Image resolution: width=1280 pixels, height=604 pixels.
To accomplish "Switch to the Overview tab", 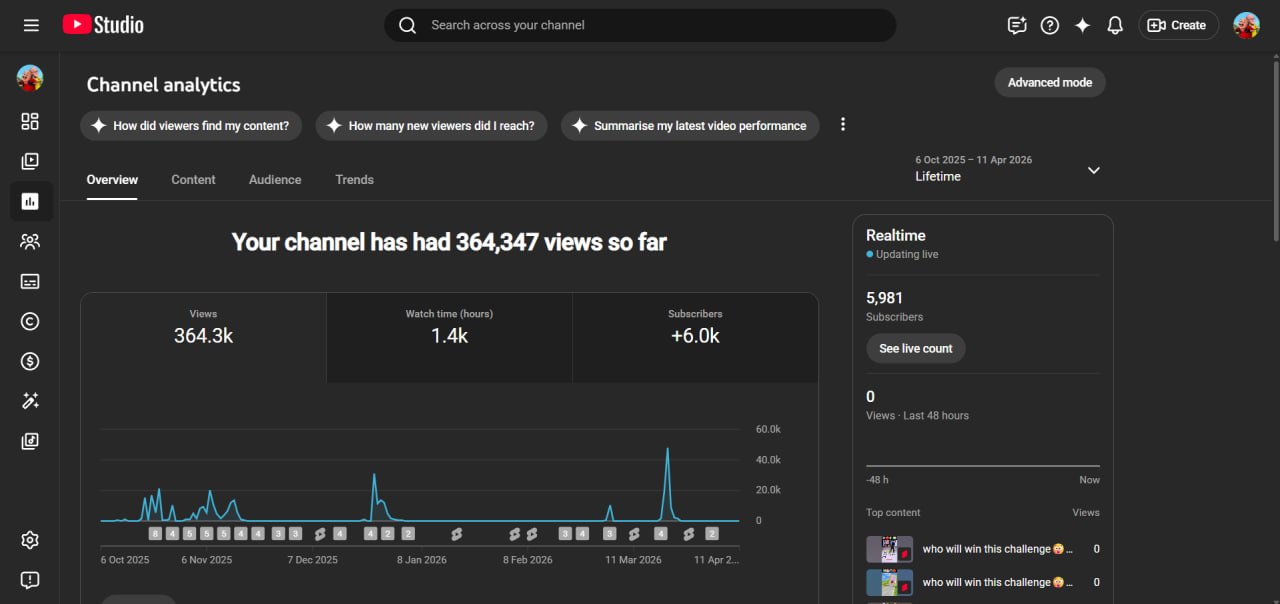I will tap(112, 180).
